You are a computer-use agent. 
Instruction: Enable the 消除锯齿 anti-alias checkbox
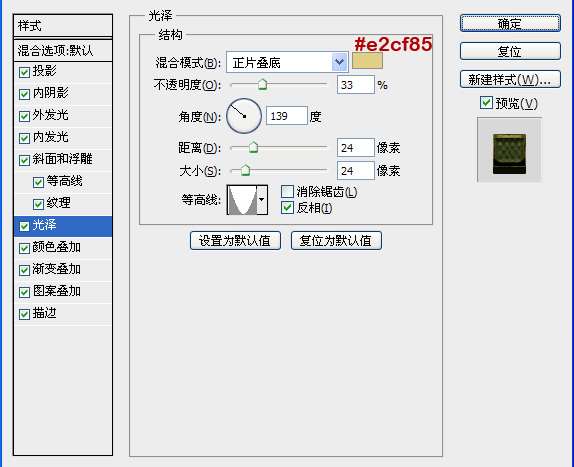coord(287,191)
